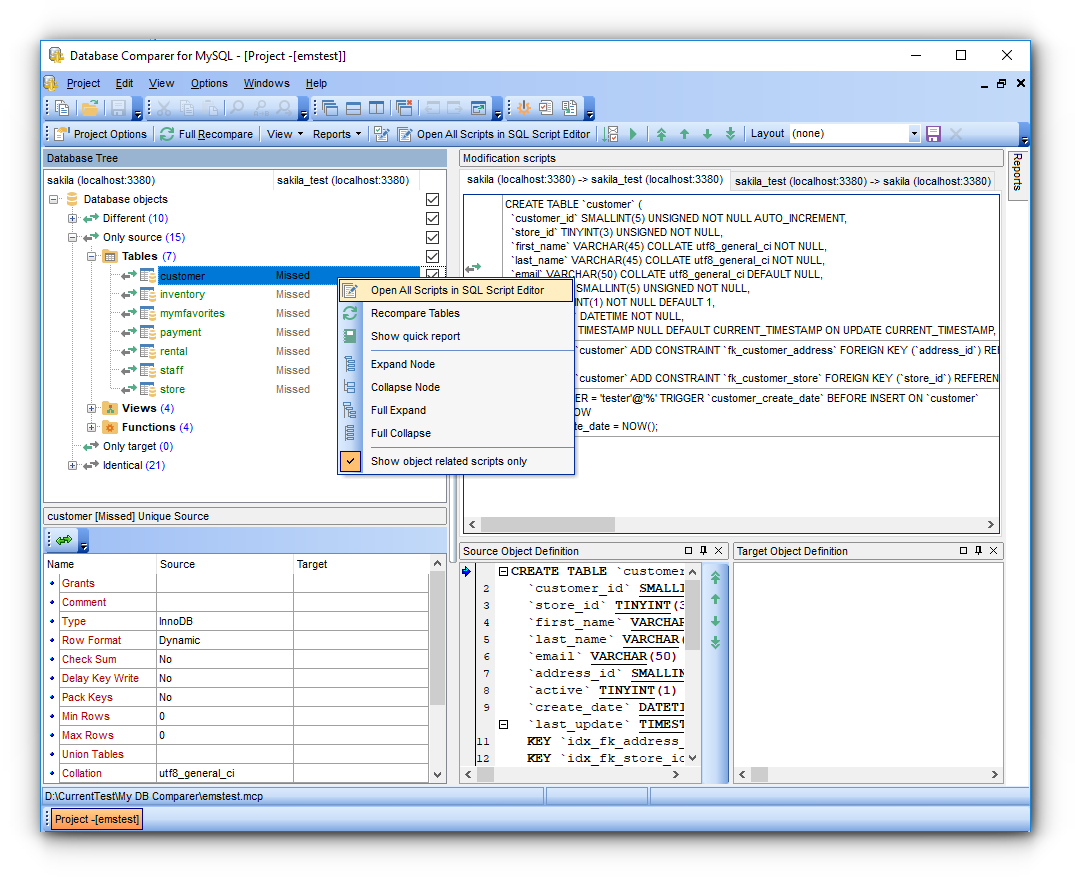Toggle the Only source (15) checkbox
1075x877 pixels.
[432, 237]
